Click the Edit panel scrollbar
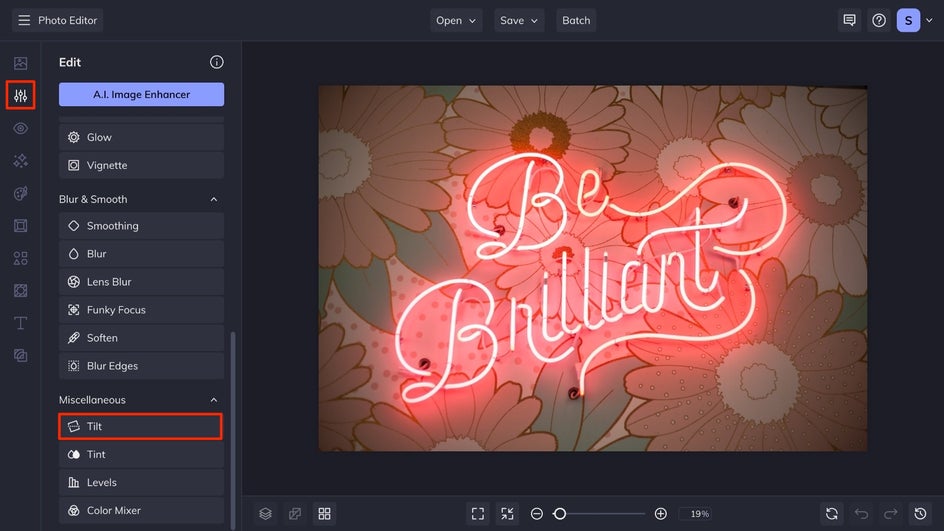Screen dimensions: 944x531 point(233,430)
